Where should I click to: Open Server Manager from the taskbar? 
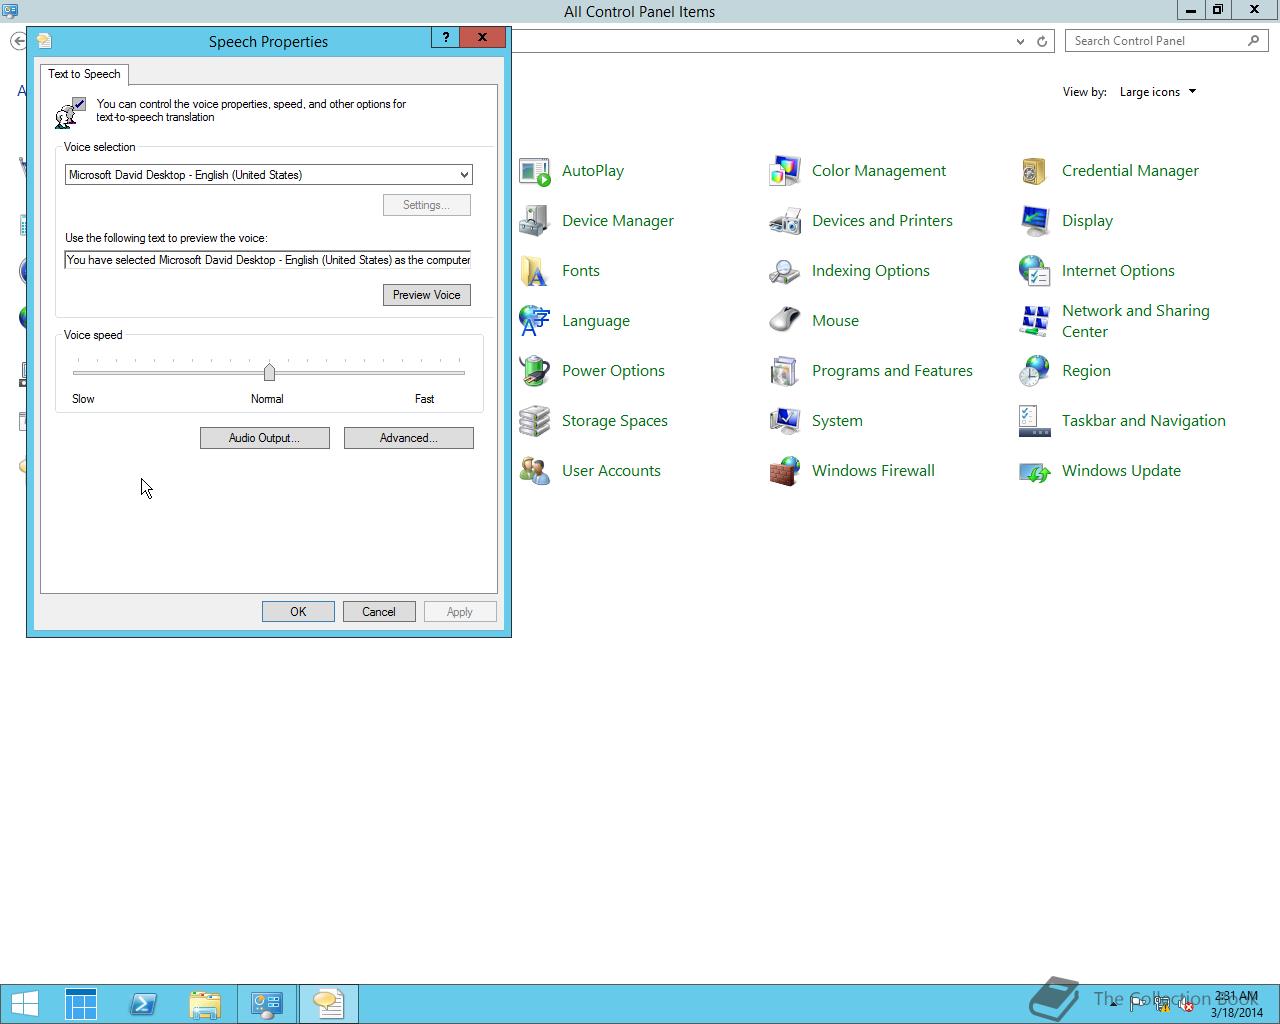[x=81, y=1004]
